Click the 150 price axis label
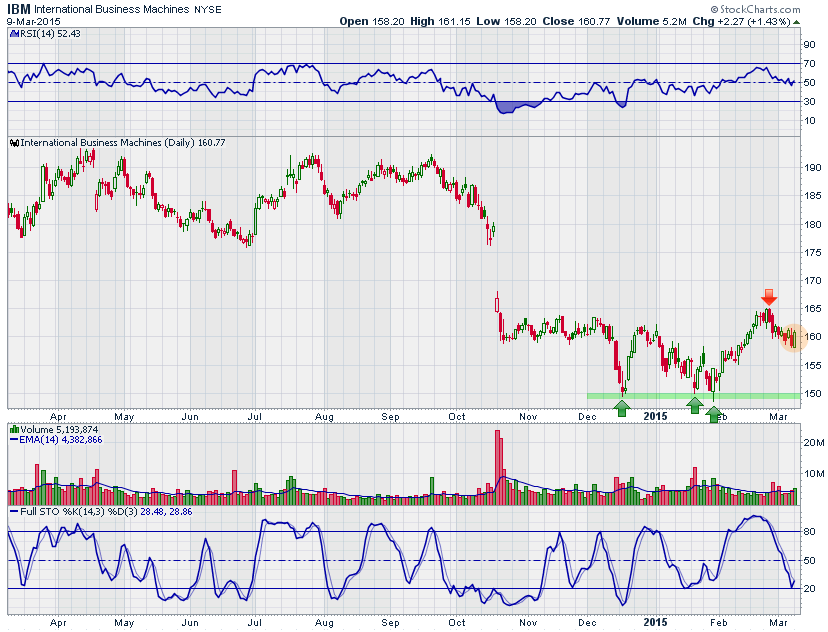 pyautogui.click(x=812, y=393)
